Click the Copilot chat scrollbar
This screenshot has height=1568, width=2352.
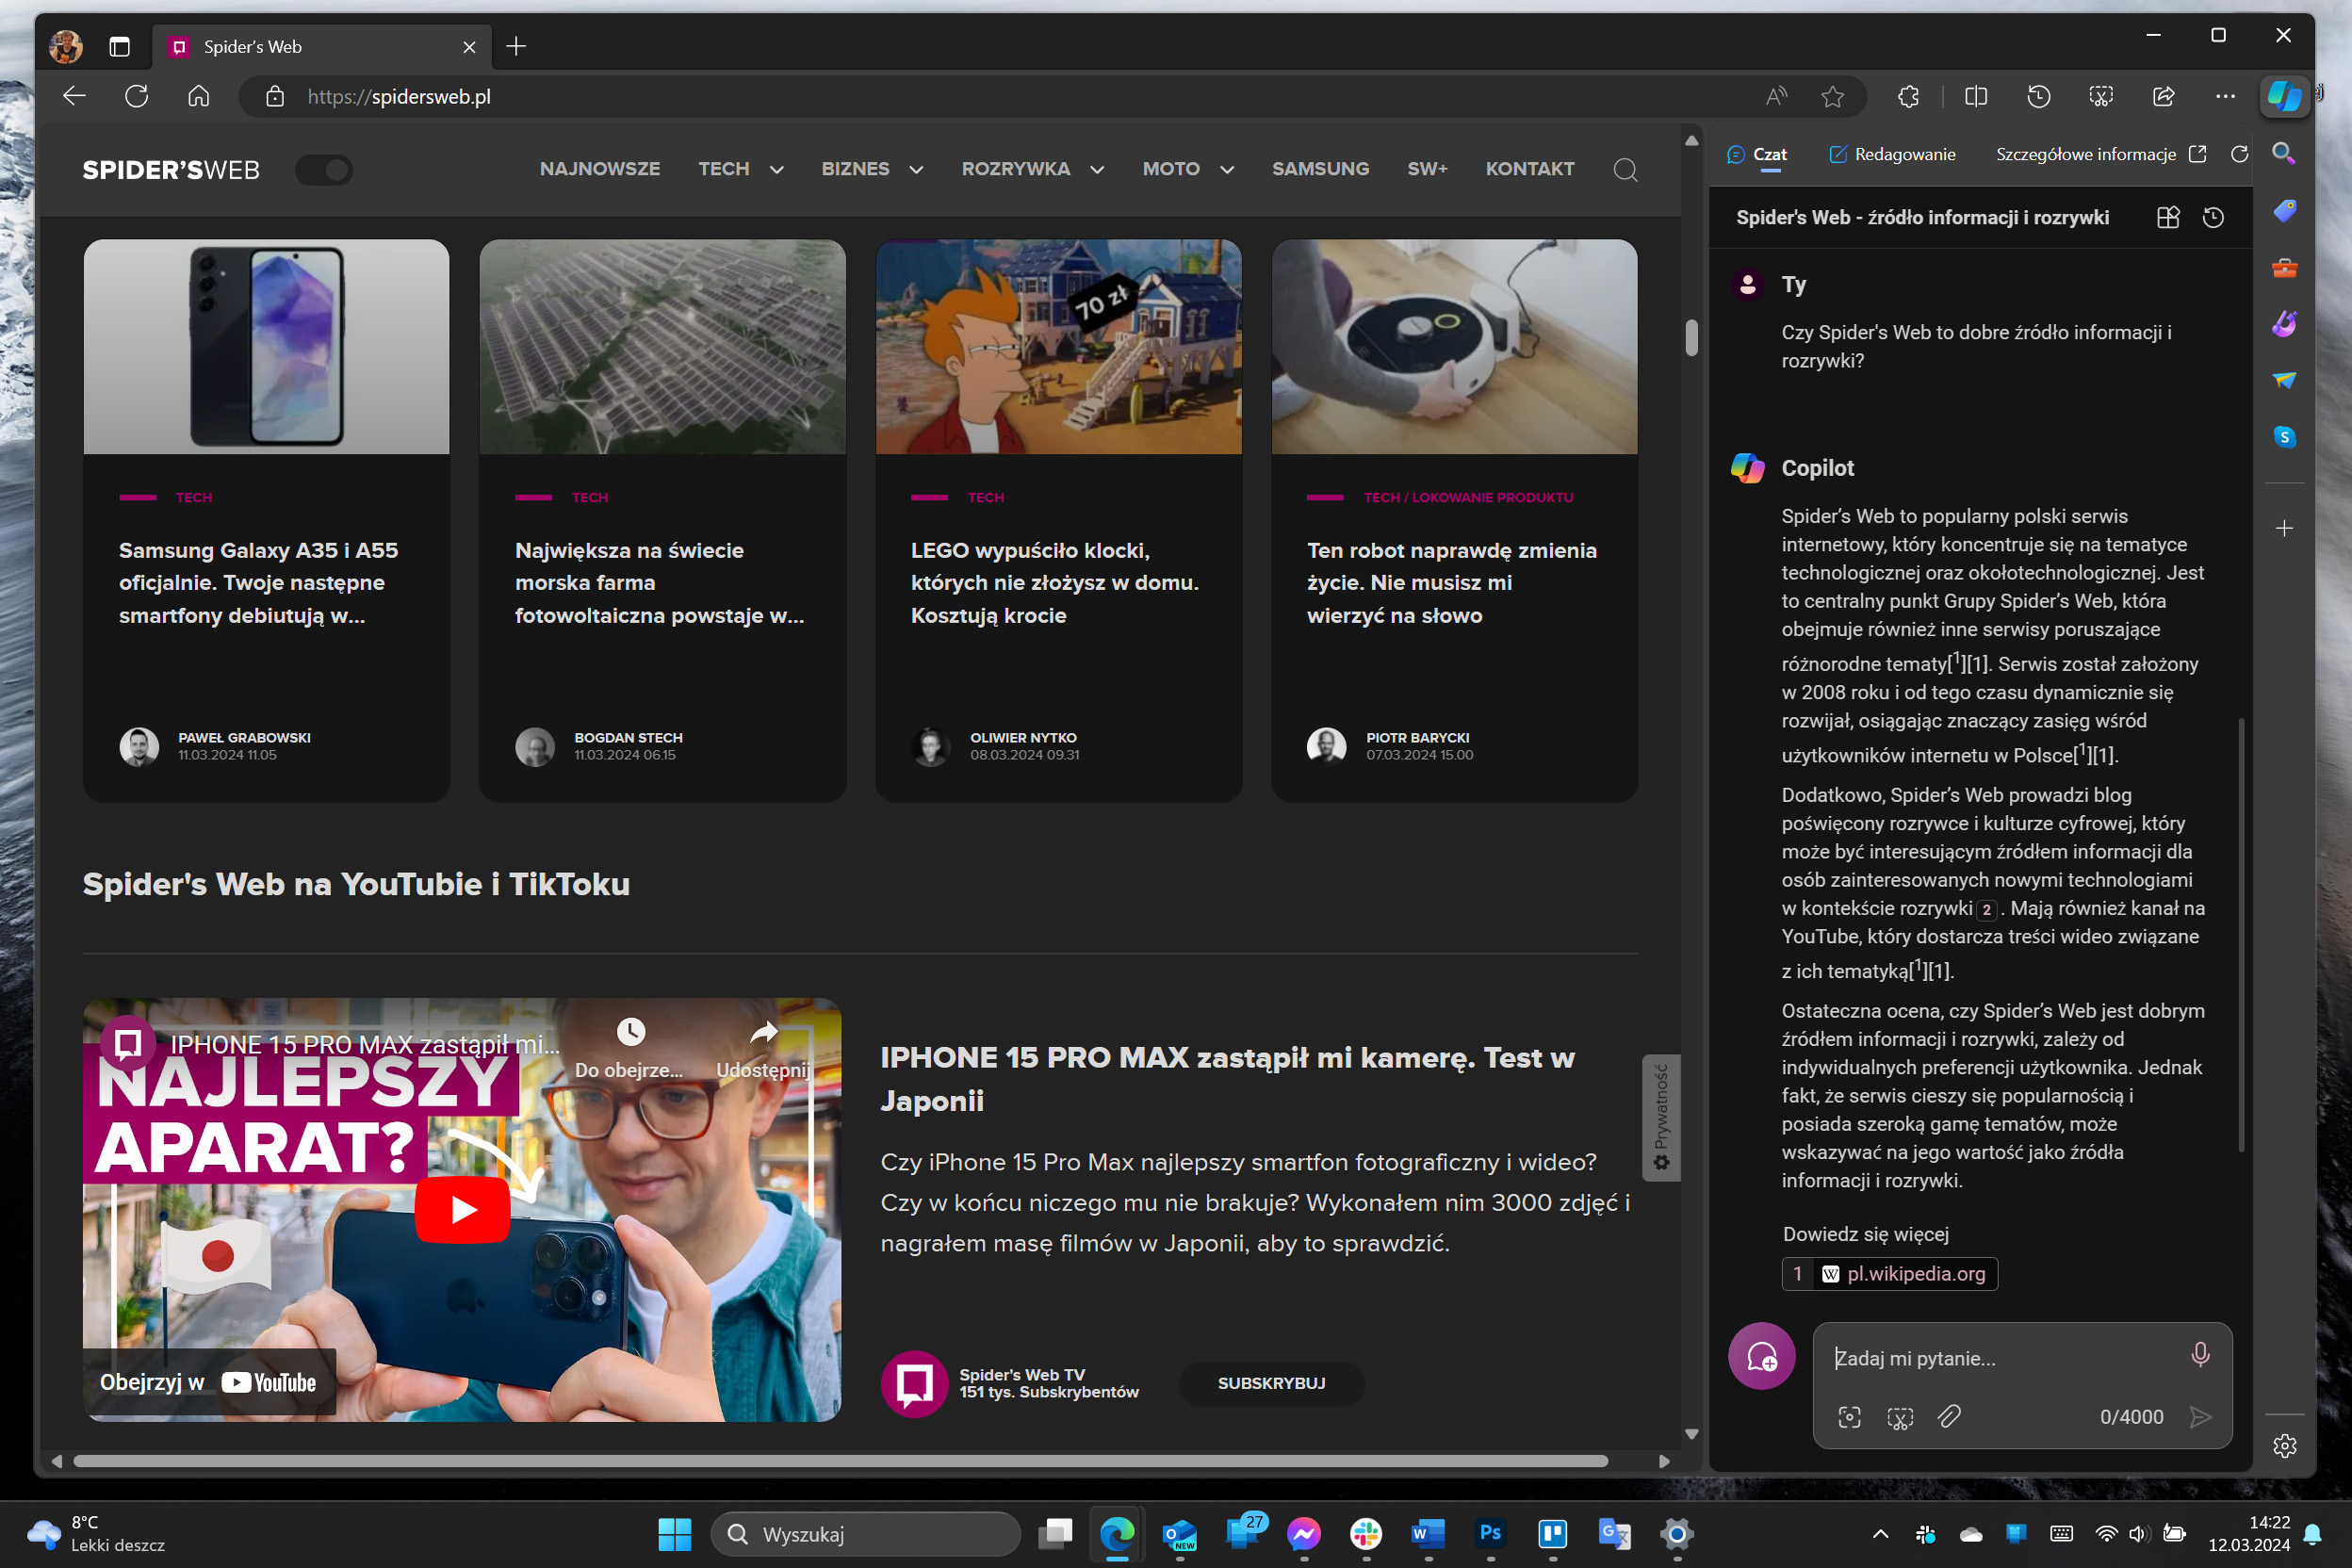pyautogui.click(x=2241, y=935)
